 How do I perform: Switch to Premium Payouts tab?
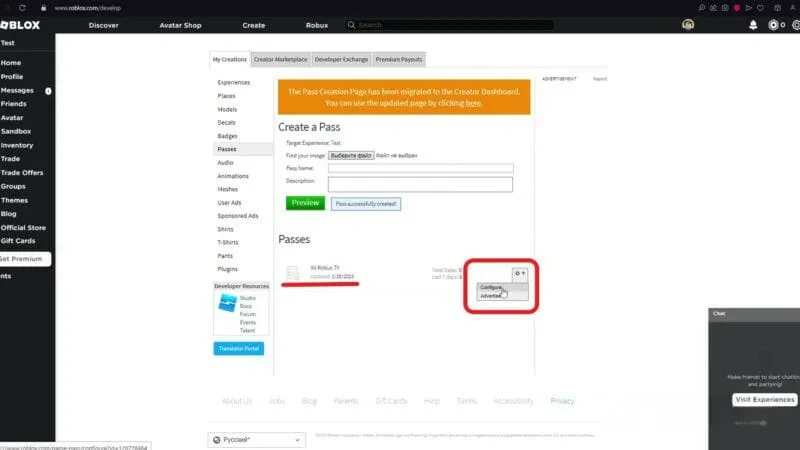(x=399, y=59)
